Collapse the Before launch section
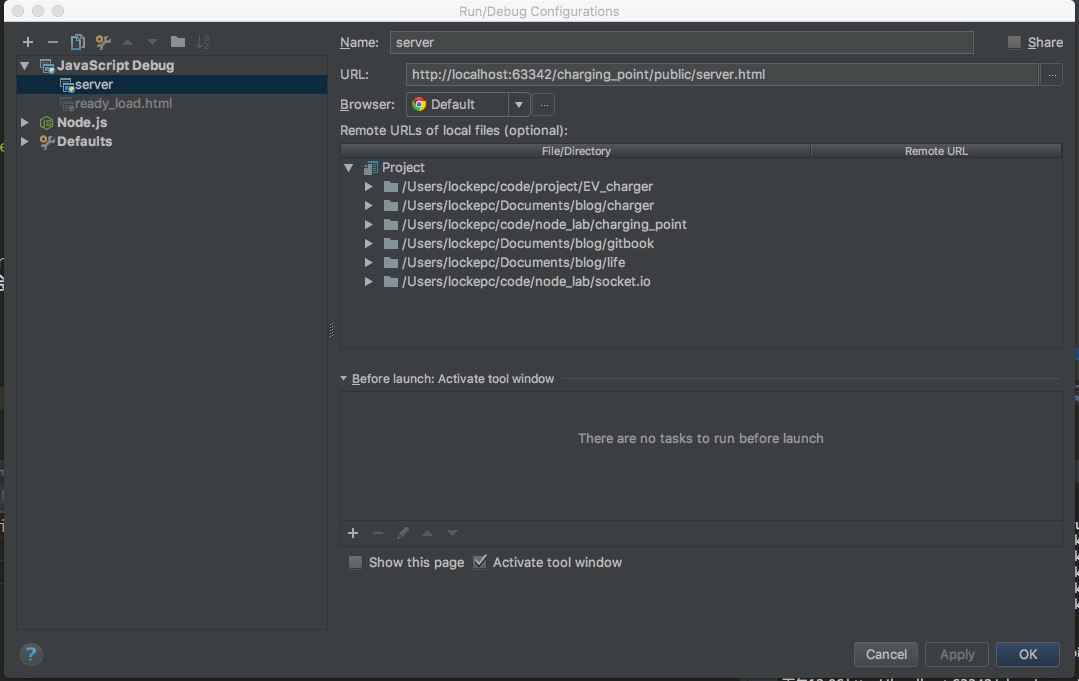This screenshot has width=1079, height=681. coord(344,379)
